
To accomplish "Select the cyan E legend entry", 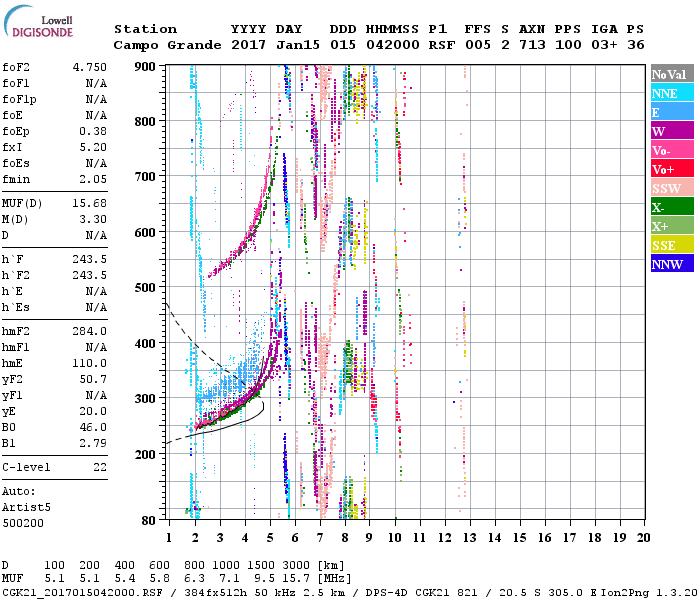I will pos(669,112).
